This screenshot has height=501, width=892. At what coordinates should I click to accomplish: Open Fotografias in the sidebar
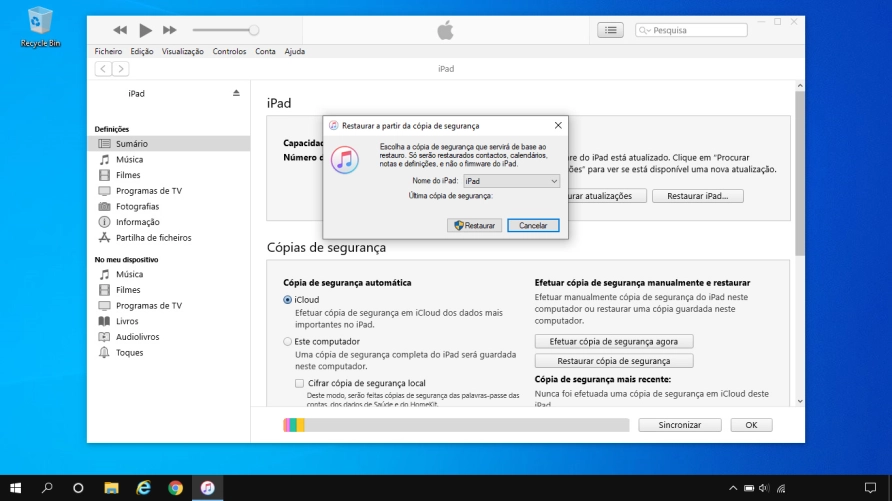click(x=137, y=206)
